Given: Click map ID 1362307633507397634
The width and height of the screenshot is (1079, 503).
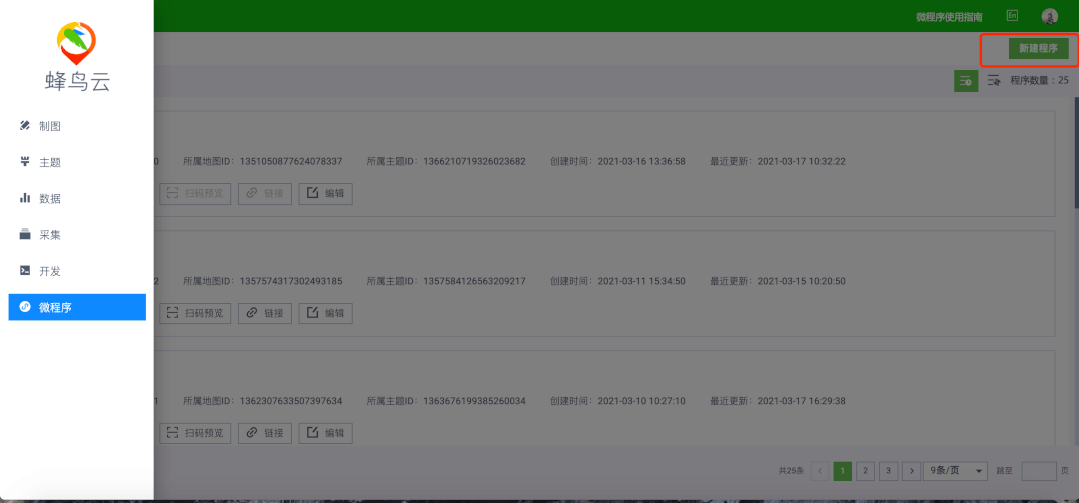Looking at the screenshot, I should pyautogui.click(x=290, y=400).
